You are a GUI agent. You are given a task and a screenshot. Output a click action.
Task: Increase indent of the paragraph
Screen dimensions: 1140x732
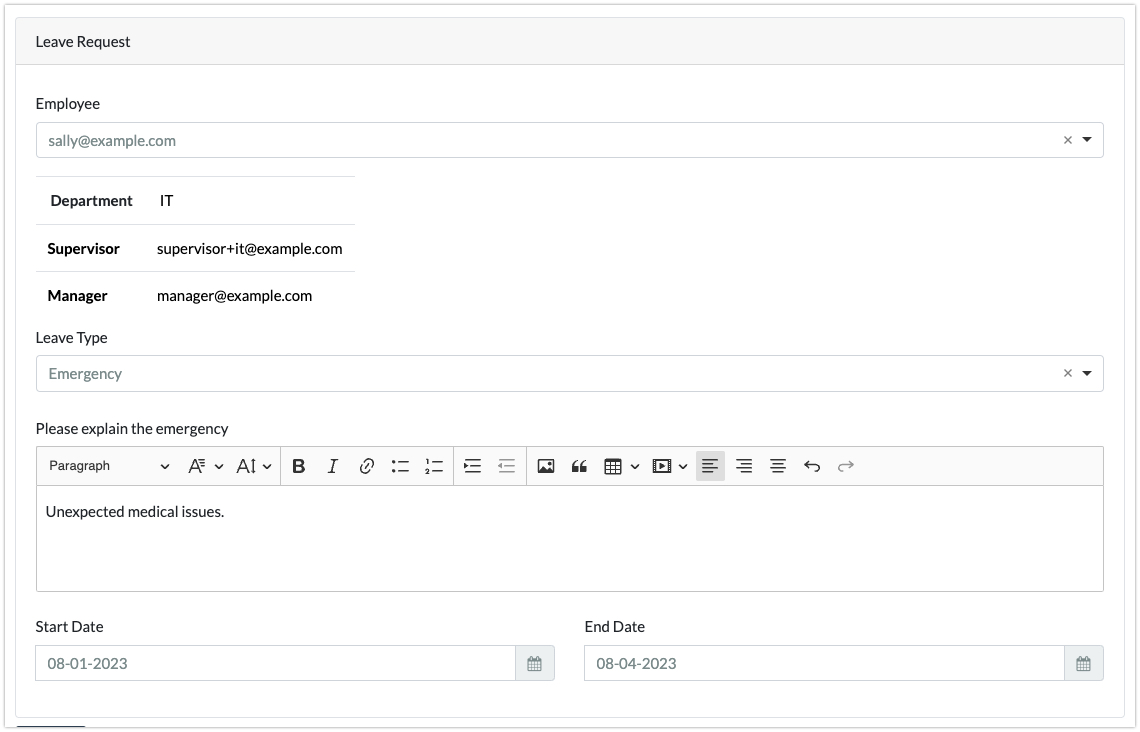coord(473,466)
